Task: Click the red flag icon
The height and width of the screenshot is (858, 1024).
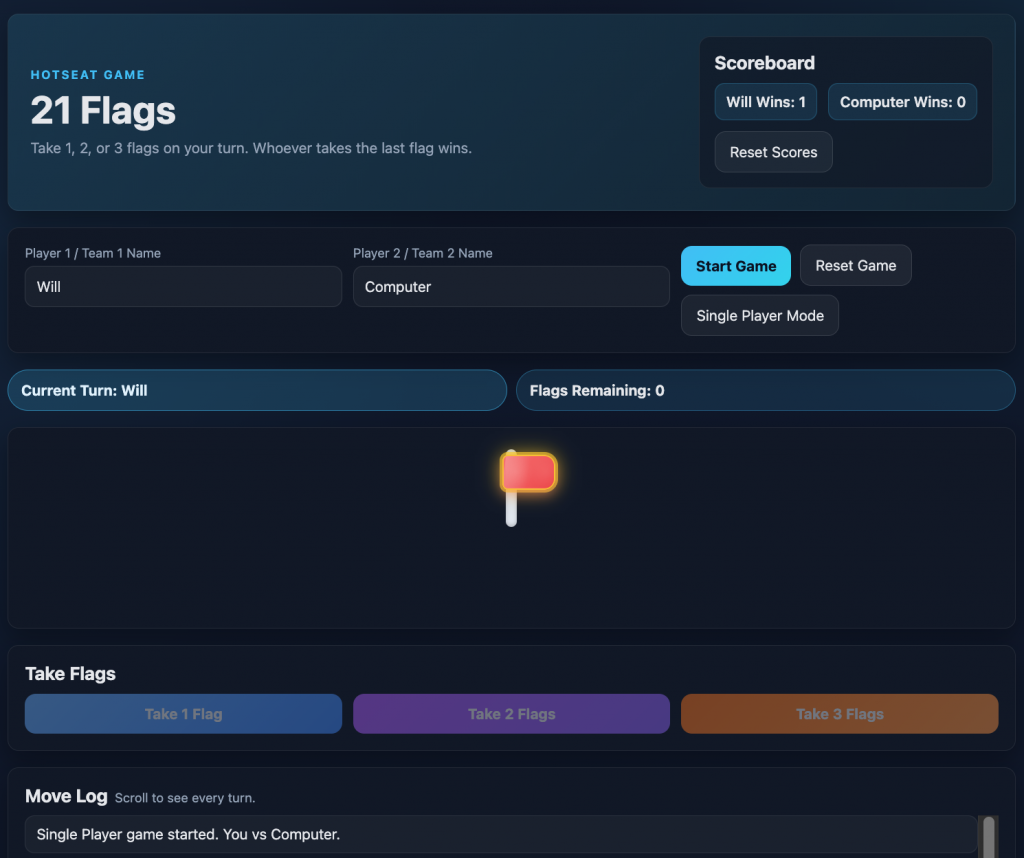Action: tap(528, 473)
